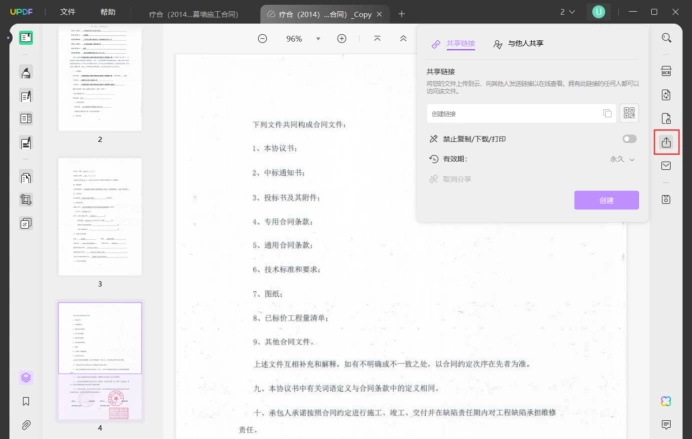Click the Save as Other icon
Viewport: 692px width, 439px height.
coord(666,199)
